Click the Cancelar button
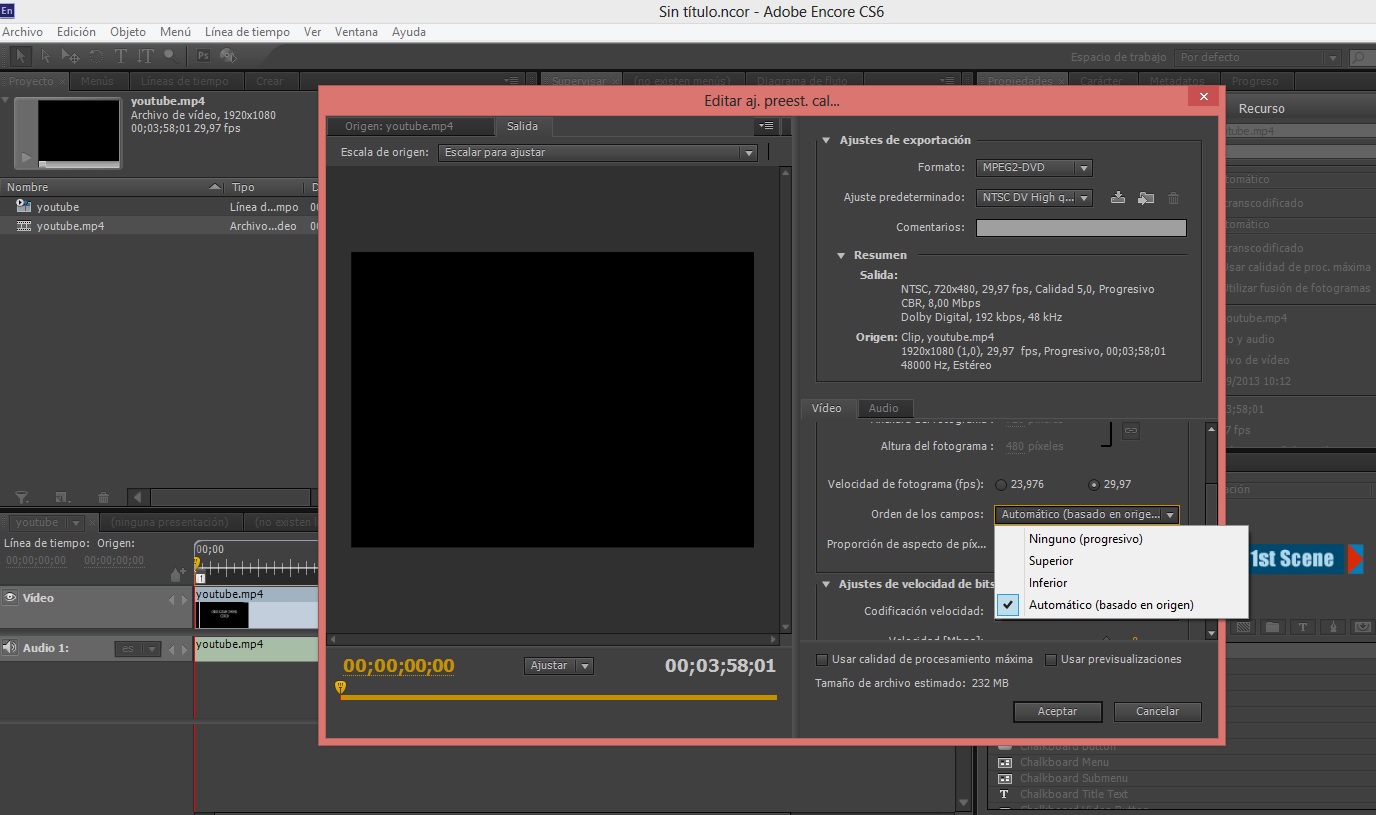This screenshot has width=1376, height=815. pos(1157,712)
